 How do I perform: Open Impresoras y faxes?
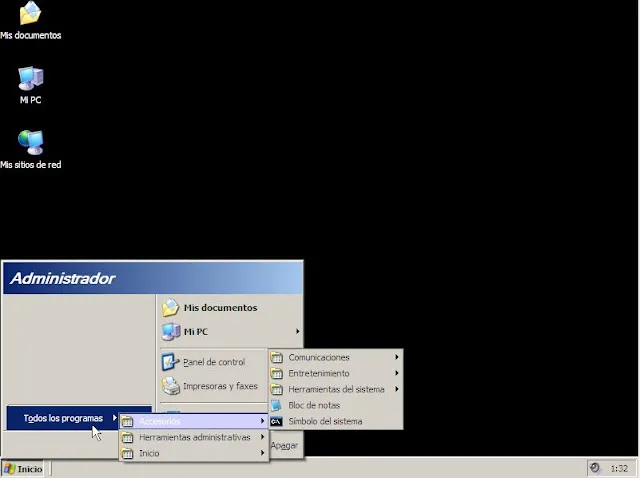tap(213, 386)
